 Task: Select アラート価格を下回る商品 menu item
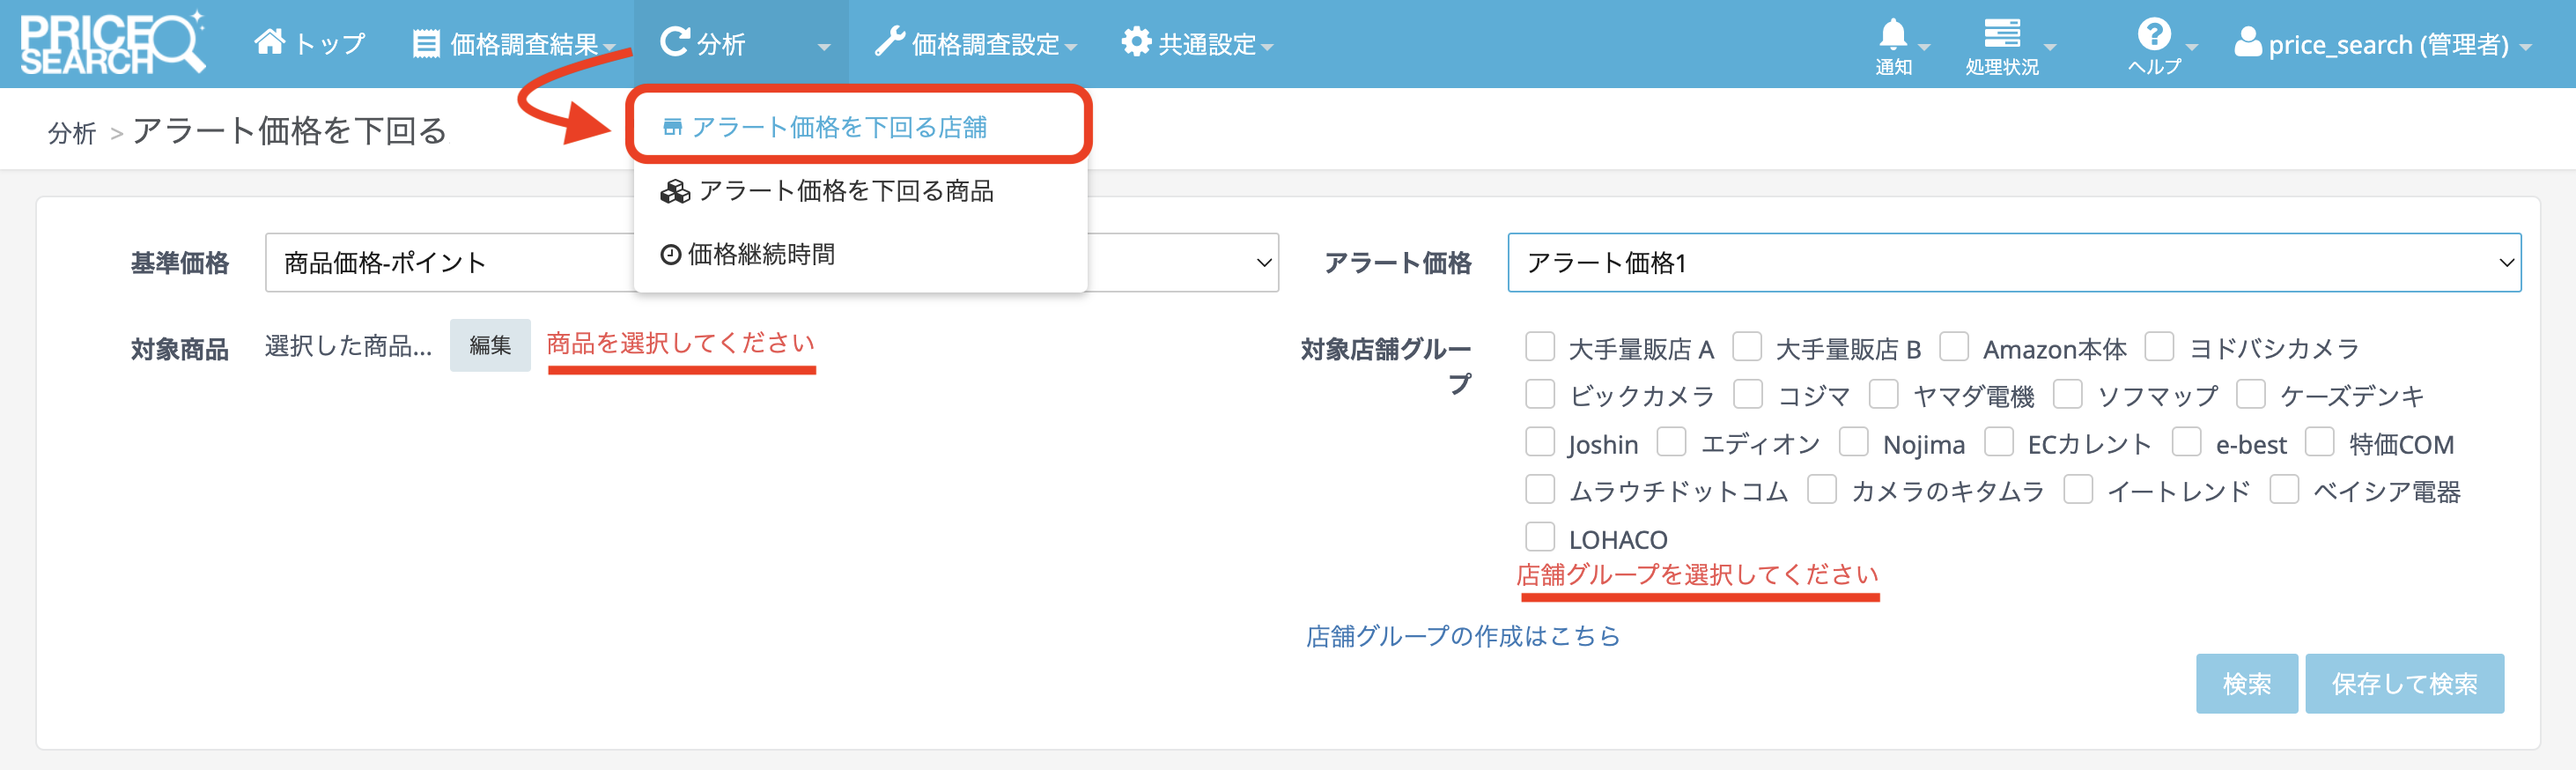[845, 191]
